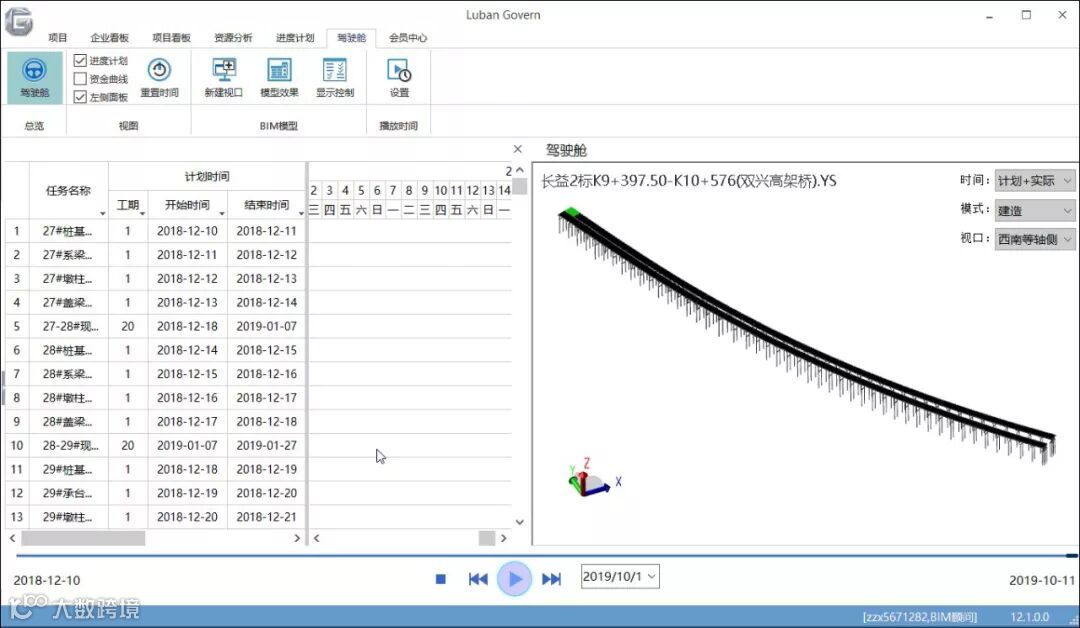Viewport: 1080px width, 628px height.
Task: Click the Gantt chart horizontal scrollbar thumb
Action: tap(487, 538)
